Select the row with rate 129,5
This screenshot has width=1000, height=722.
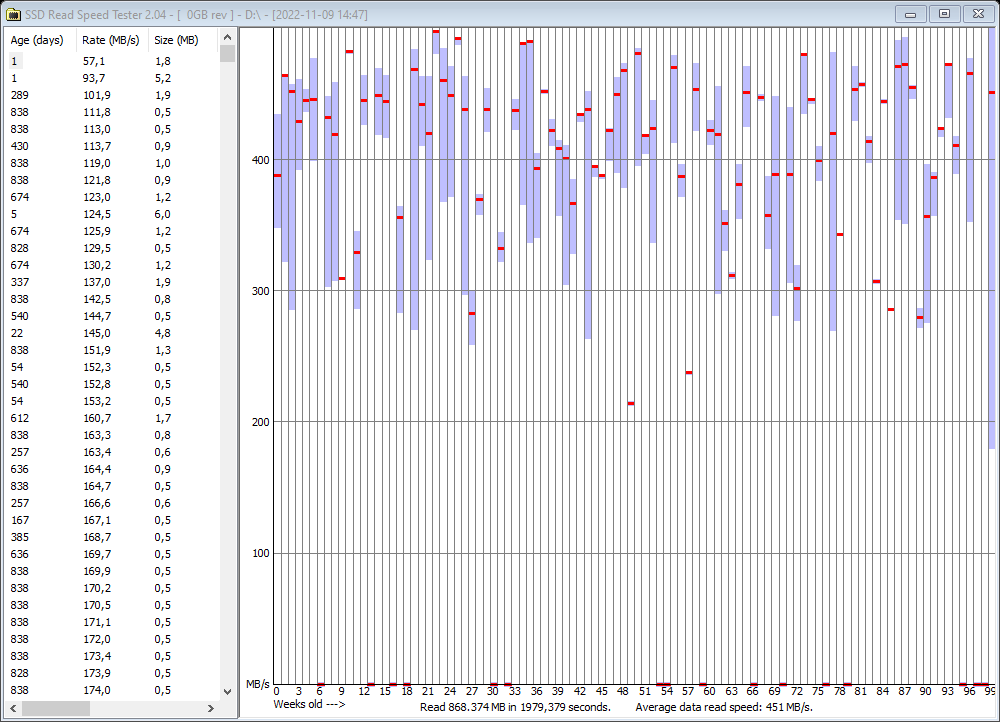point(112,248)
